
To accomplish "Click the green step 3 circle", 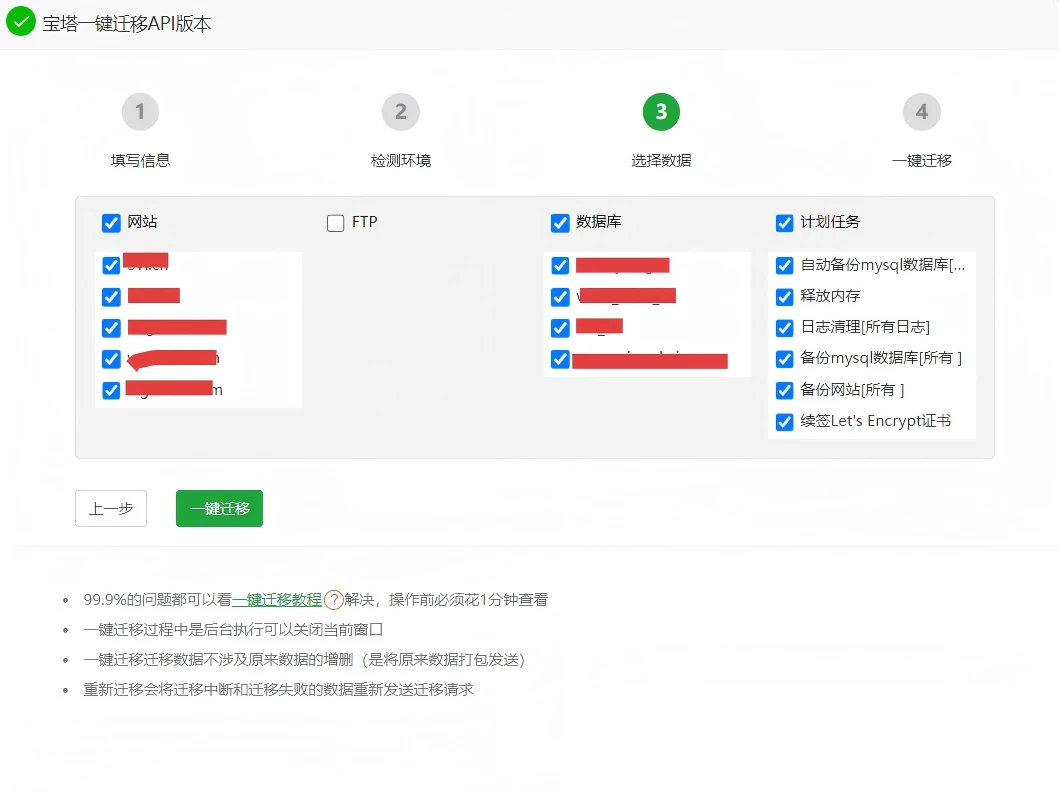I will point(661,112).
